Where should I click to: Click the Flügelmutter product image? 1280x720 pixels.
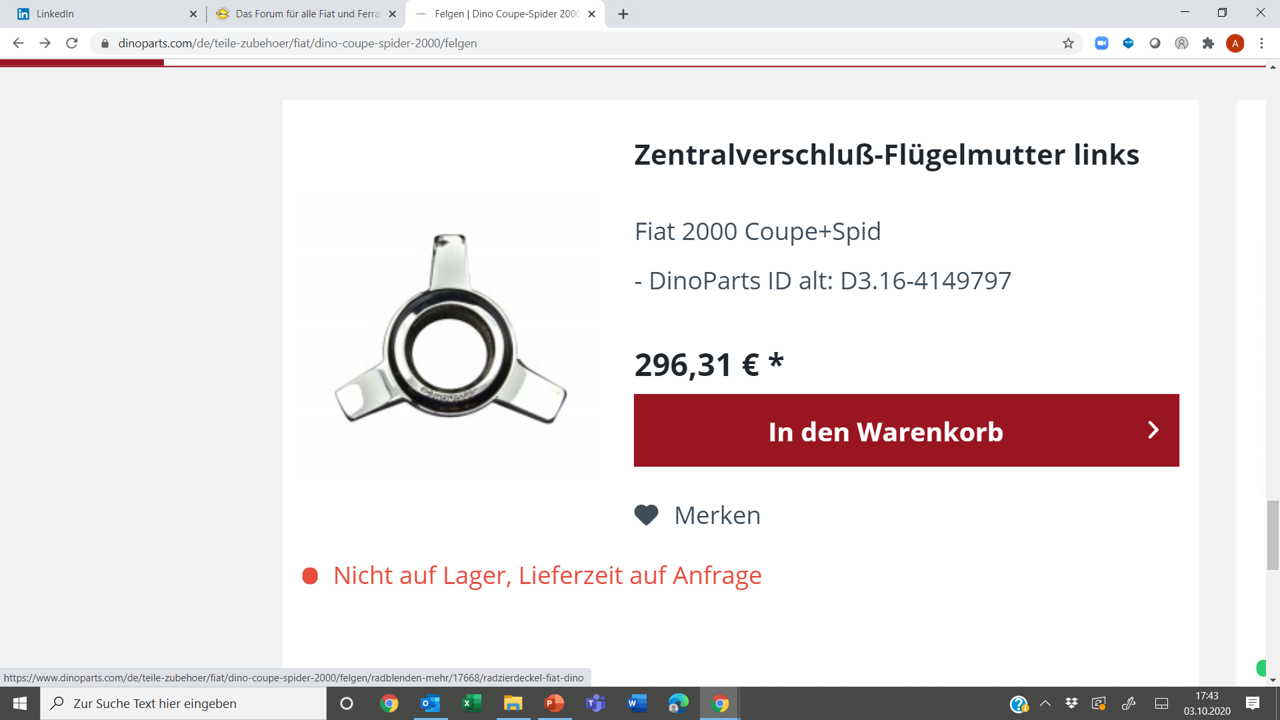click(451, 329)
